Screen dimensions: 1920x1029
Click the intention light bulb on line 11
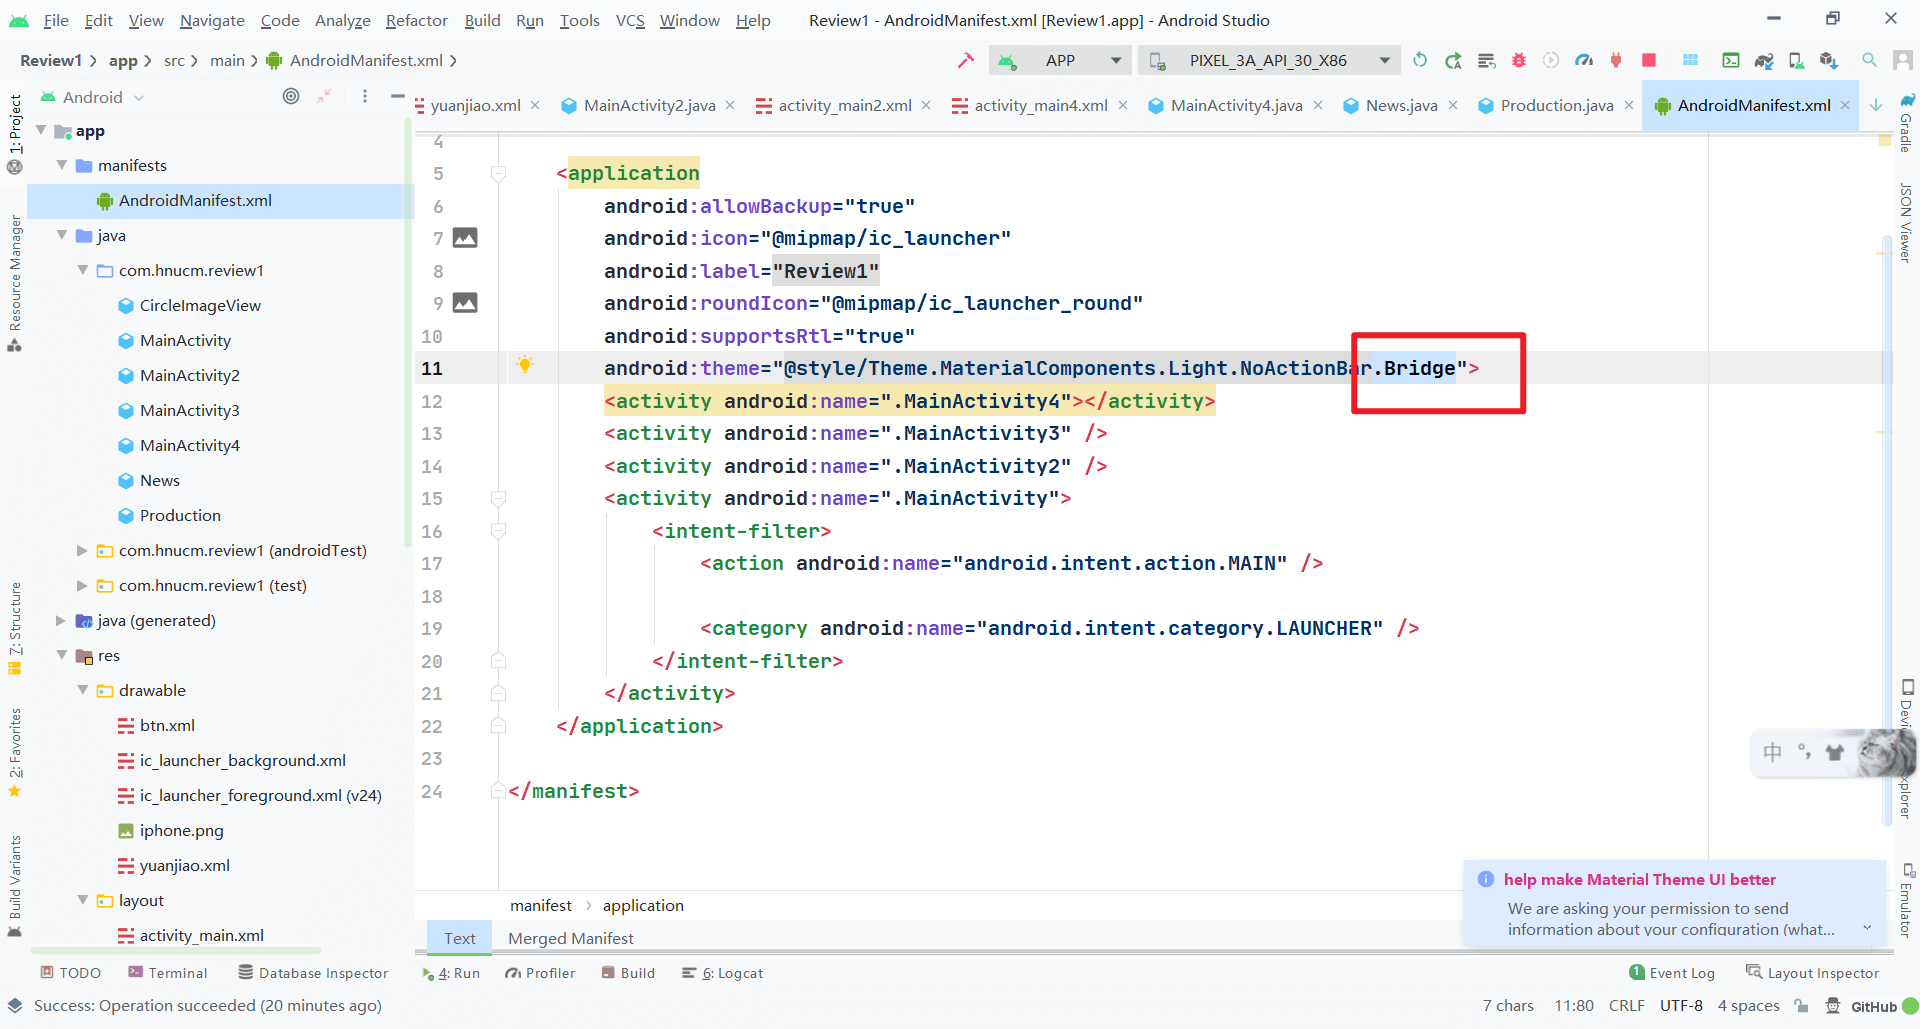(524, 366)
